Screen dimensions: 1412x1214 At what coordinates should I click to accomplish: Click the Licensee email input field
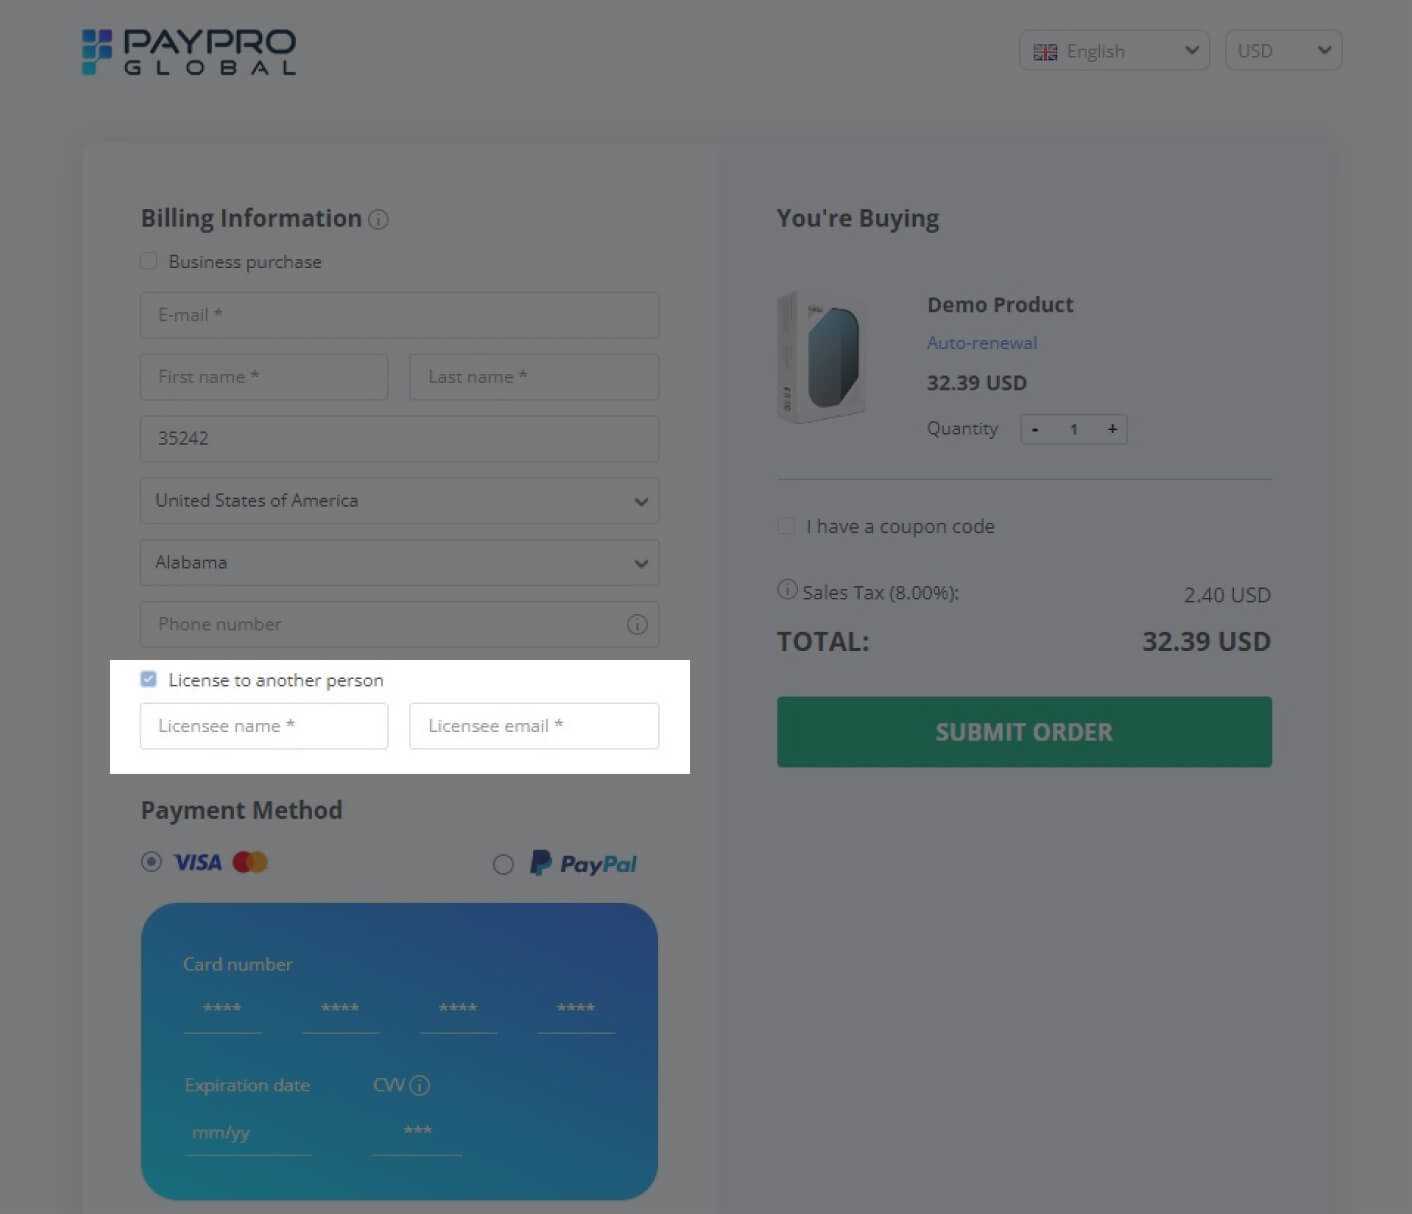[534, 726]
